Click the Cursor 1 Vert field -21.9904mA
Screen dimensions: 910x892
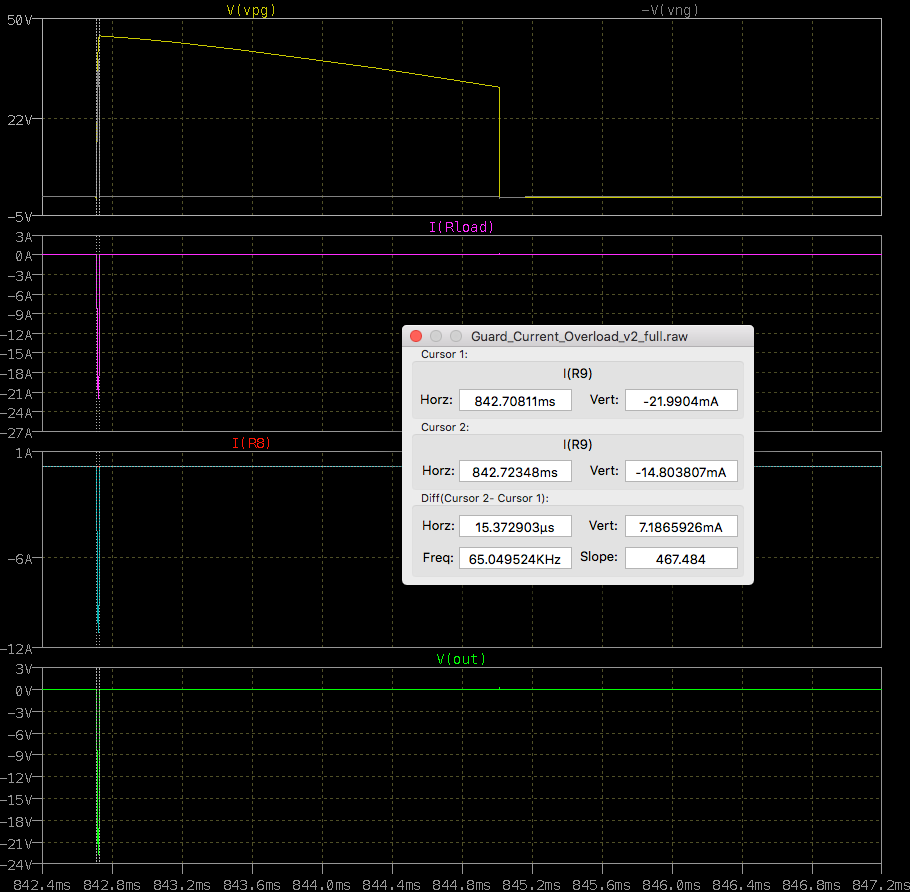tap(681, 400)
